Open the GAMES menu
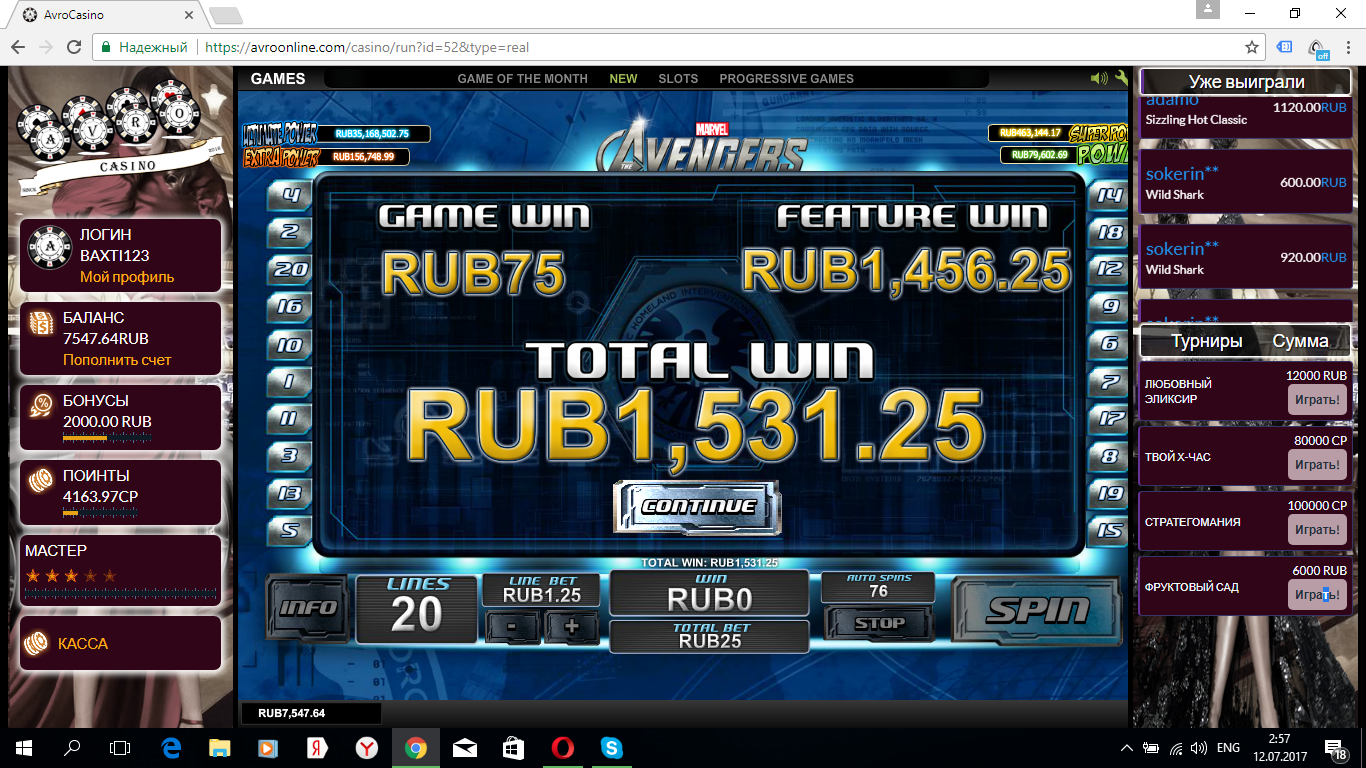Image resolution: width=1366 pixels, height=768 pixels. click(x=278, y=79)
